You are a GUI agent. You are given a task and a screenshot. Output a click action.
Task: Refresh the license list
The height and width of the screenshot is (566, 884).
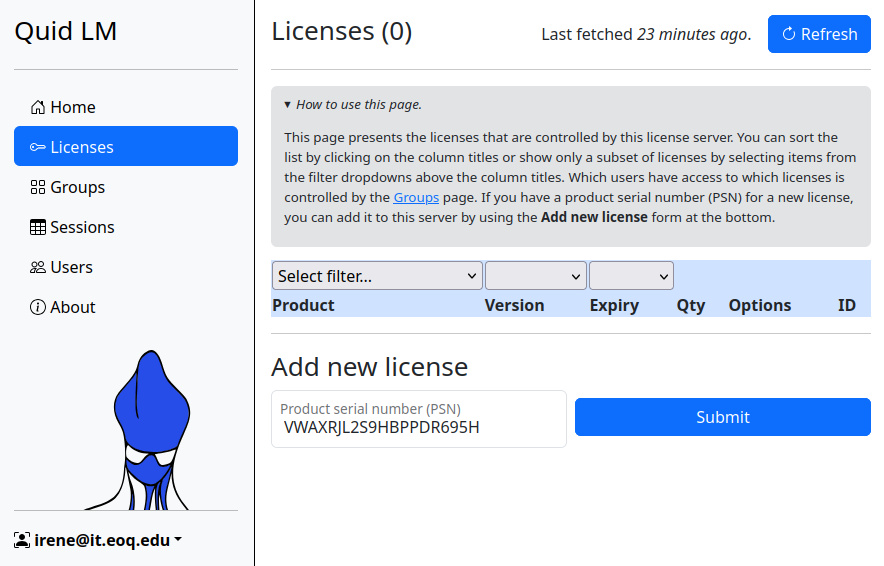[818, 34]
